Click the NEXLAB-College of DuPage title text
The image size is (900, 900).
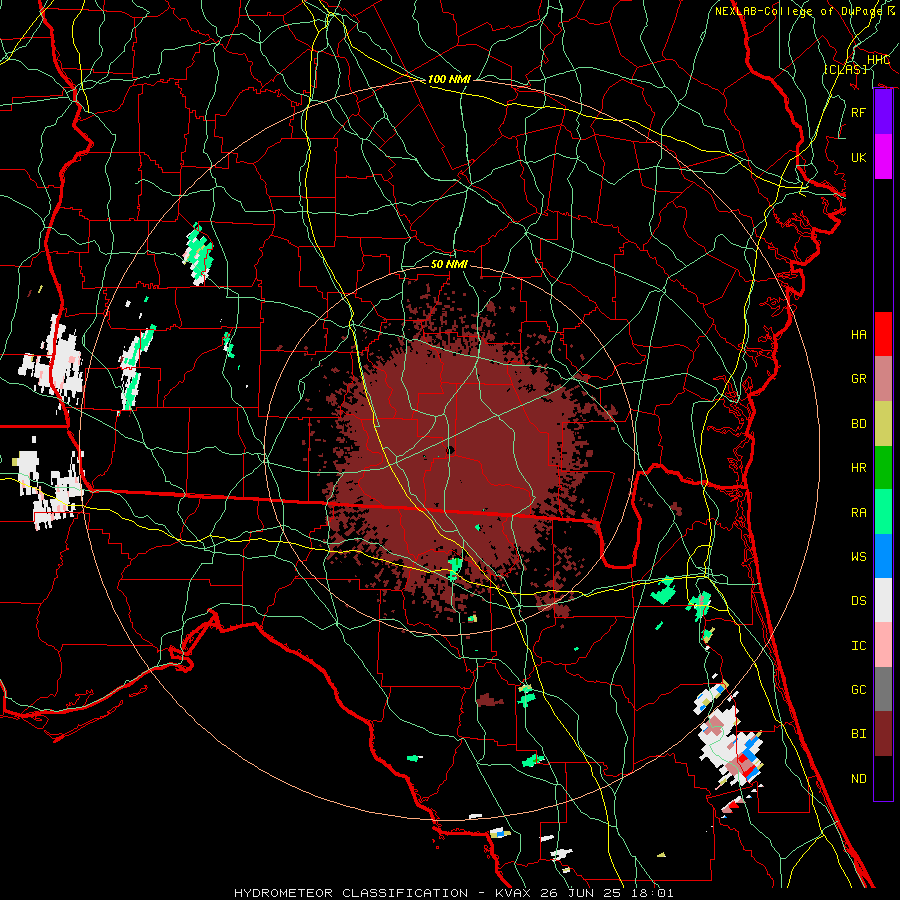tap(798, 11)
